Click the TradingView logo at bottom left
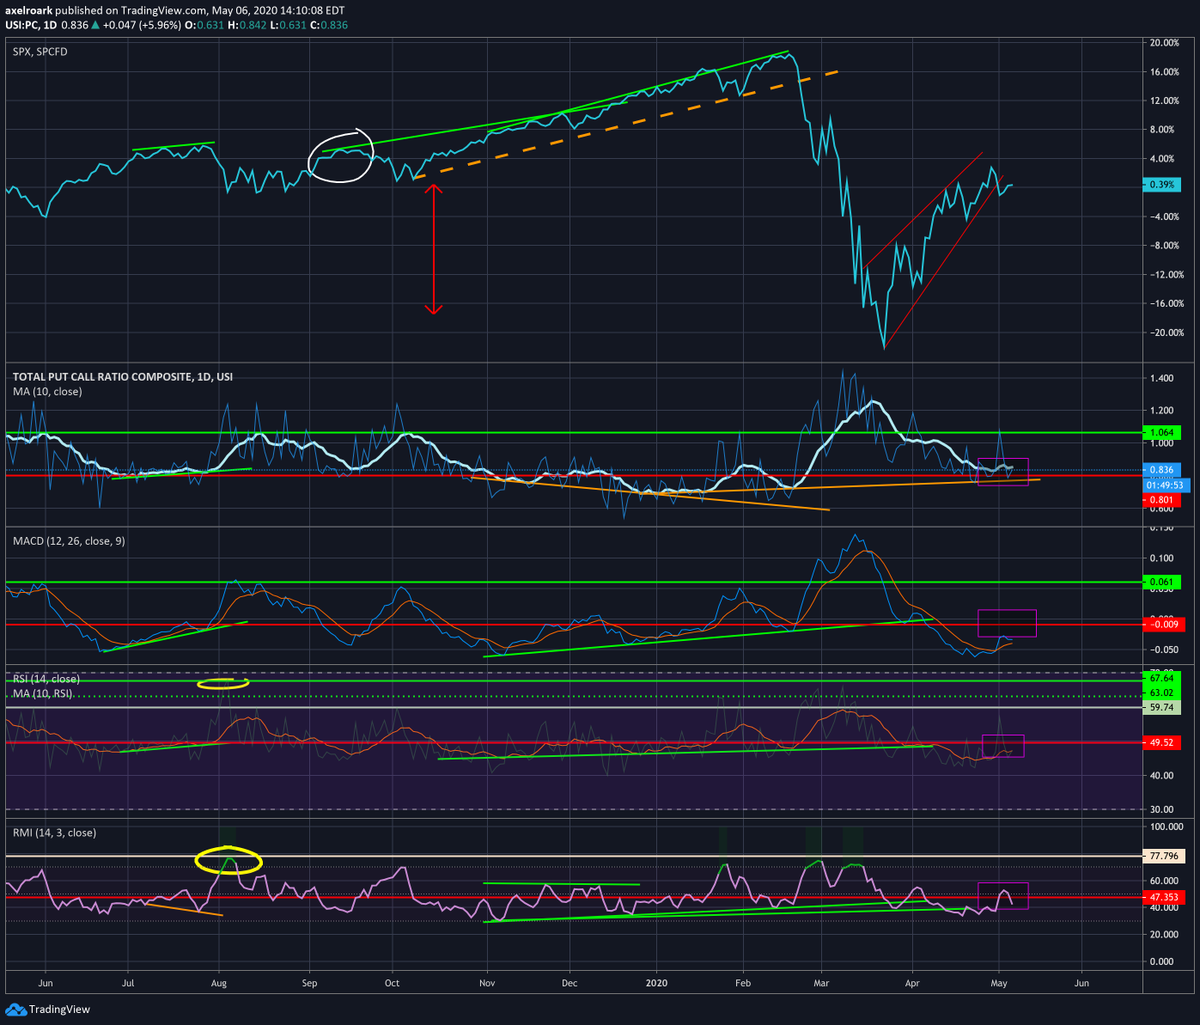This screenshot has width=1200, height=1025. point(49,1009)
